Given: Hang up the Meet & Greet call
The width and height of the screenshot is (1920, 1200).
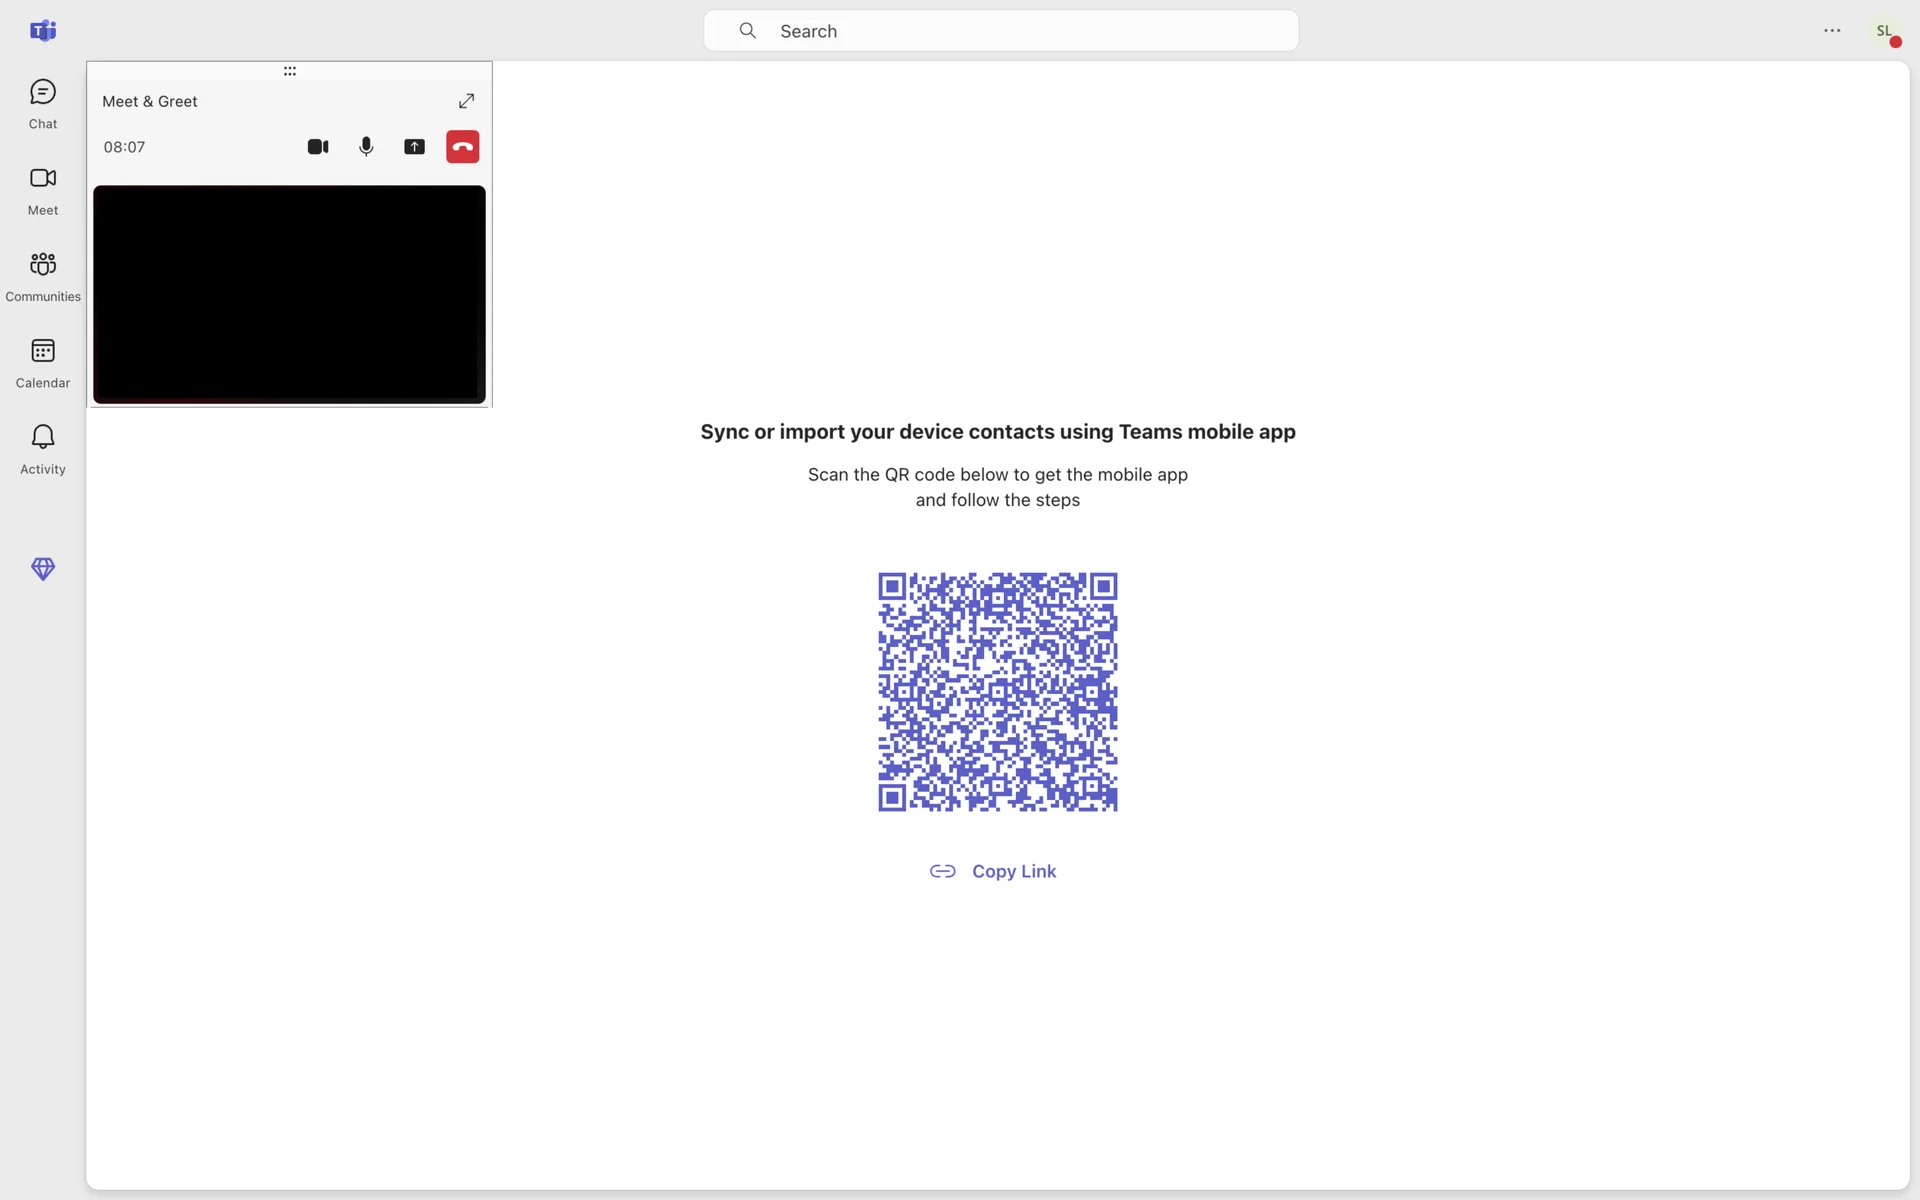Looking at the screenshot, I should [x=462, y=147].
